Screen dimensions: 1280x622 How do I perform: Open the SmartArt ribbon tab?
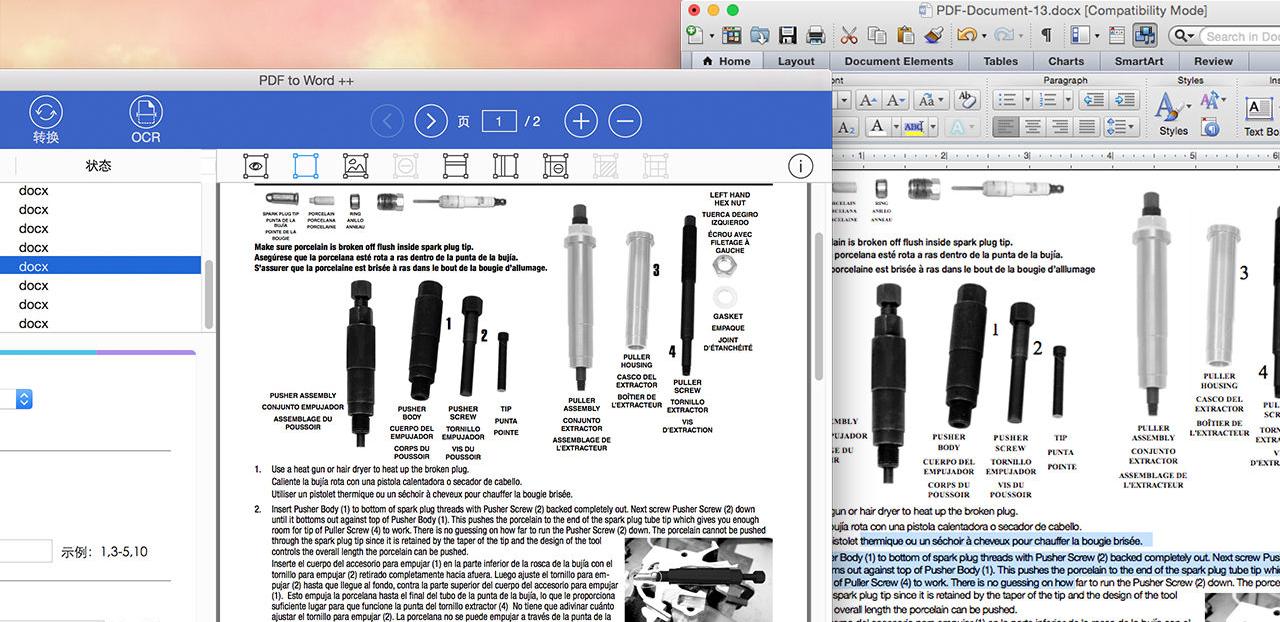(1140, 61)
